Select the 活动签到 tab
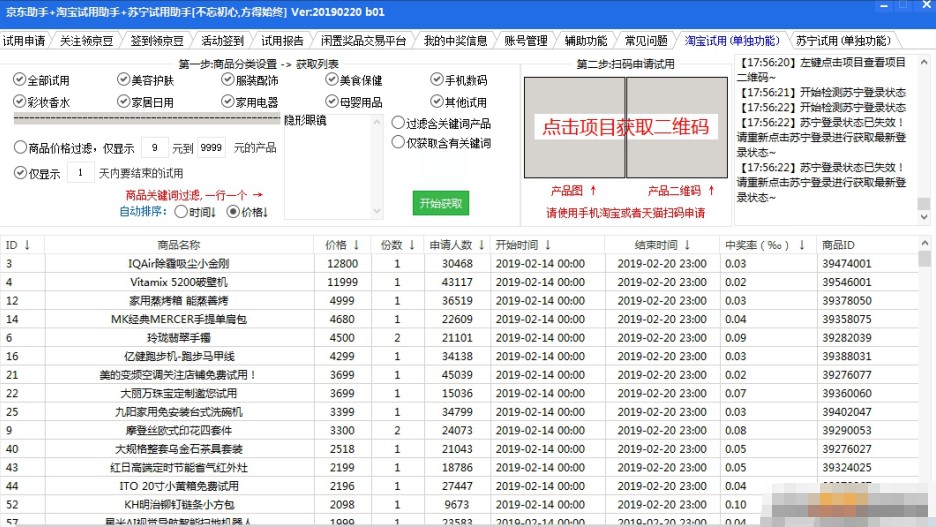 tap(222, 41)
